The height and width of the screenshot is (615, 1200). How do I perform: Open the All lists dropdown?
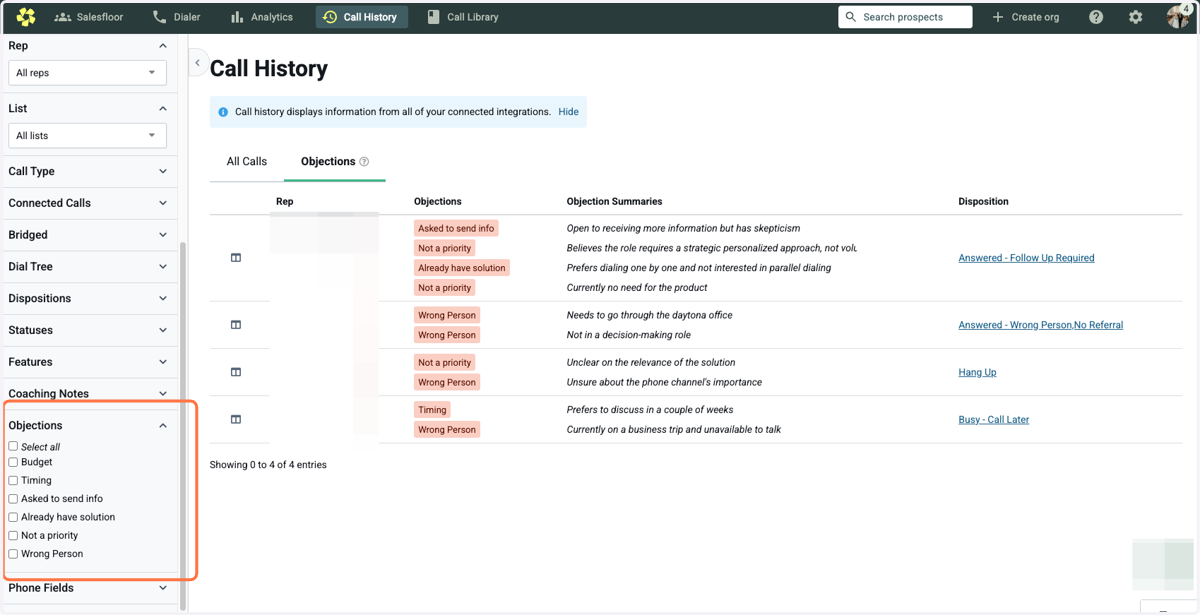(87, 136)
